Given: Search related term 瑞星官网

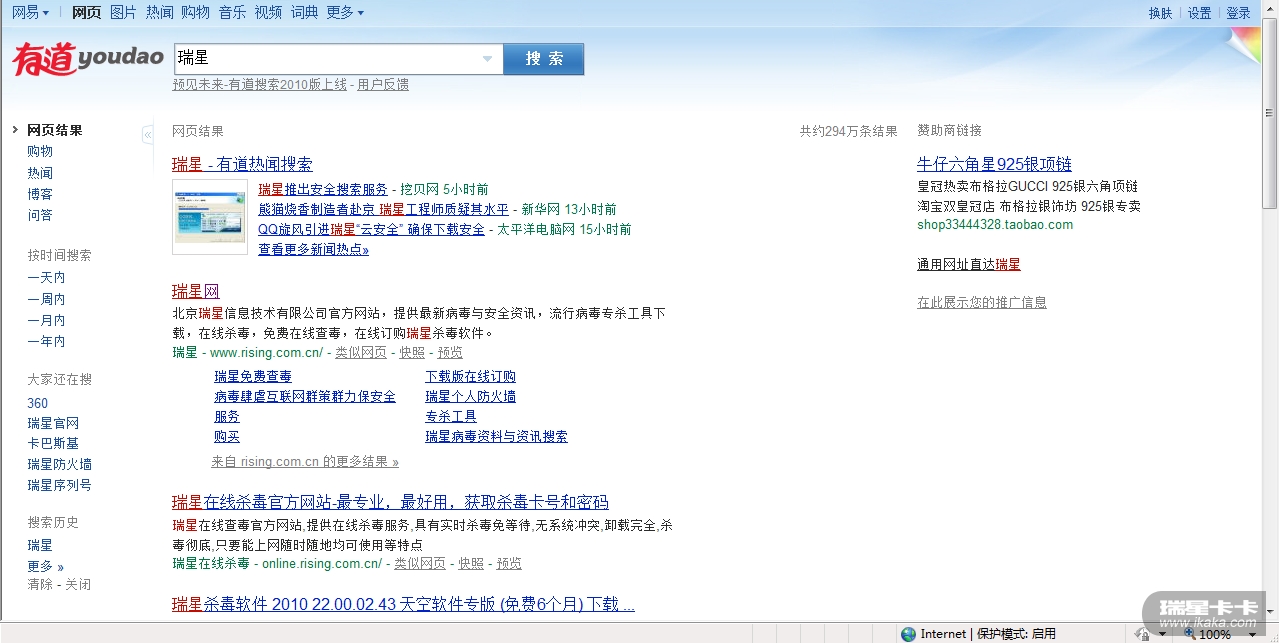Looking at the screenshot, I should pos(53,423).
